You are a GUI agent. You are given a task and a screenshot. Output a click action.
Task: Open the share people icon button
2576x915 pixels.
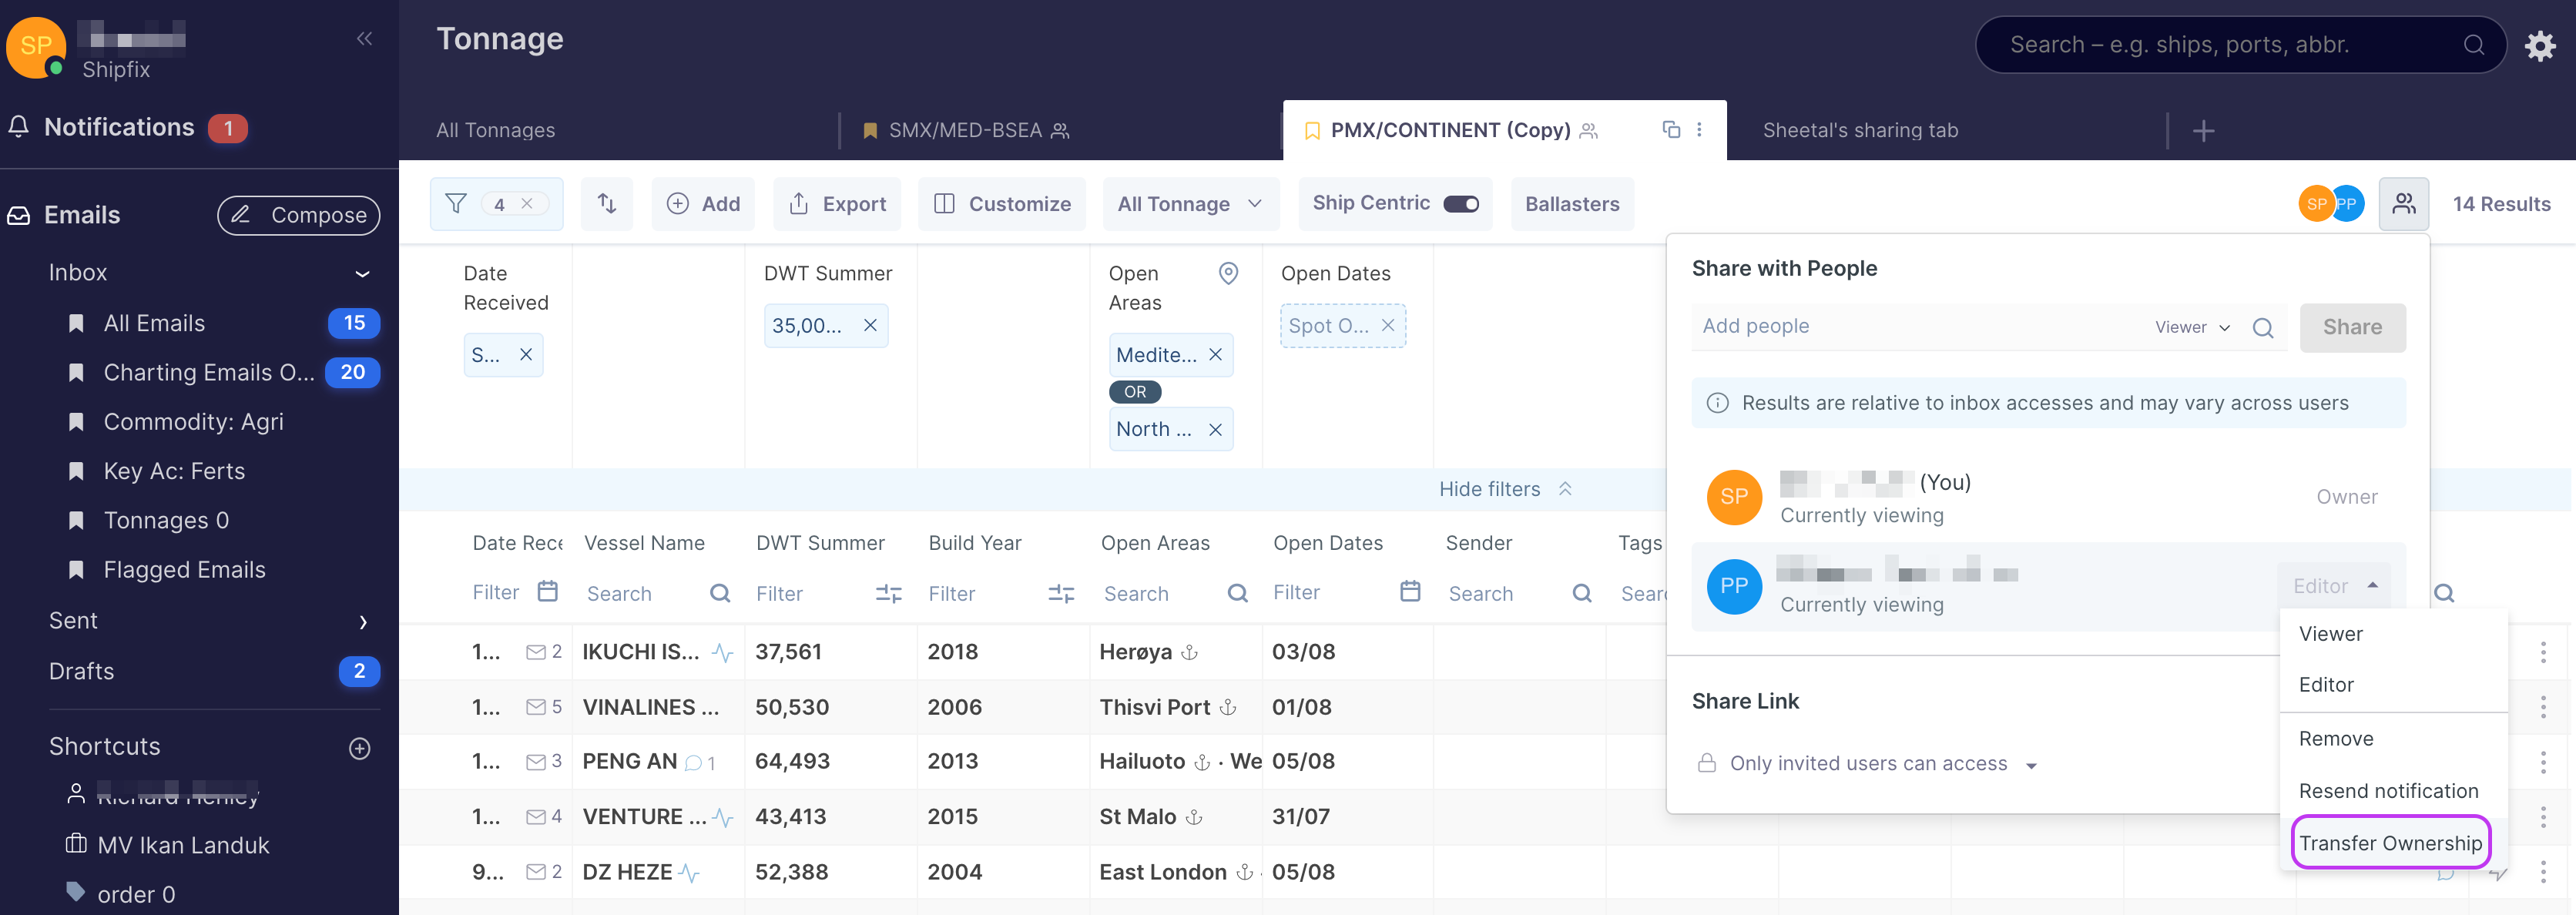(2403, 203)
